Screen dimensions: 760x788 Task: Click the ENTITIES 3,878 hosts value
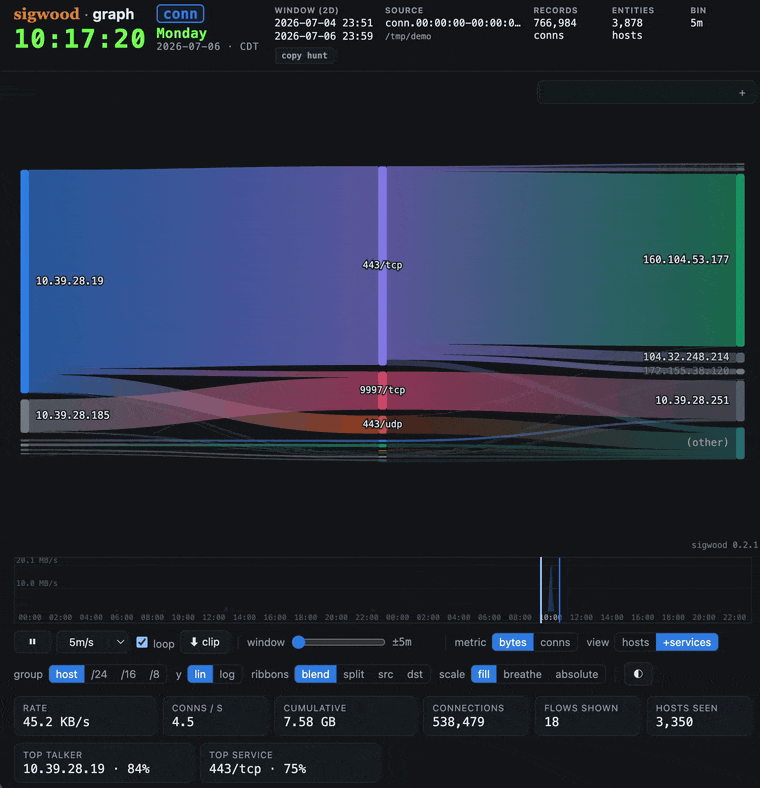pos(627,29)
